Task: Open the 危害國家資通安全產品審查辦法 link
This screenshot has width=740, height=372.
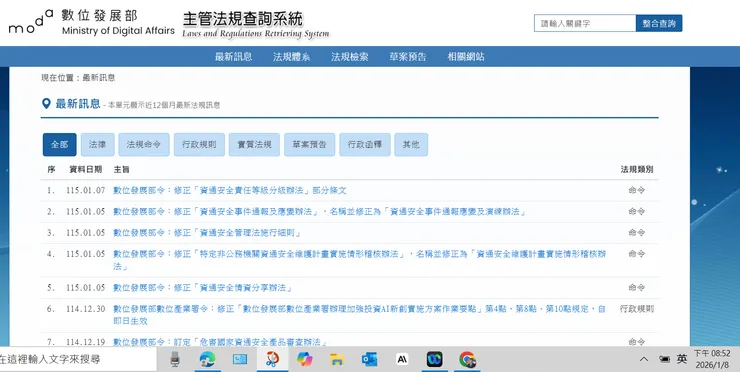Action: click(220, 342)
